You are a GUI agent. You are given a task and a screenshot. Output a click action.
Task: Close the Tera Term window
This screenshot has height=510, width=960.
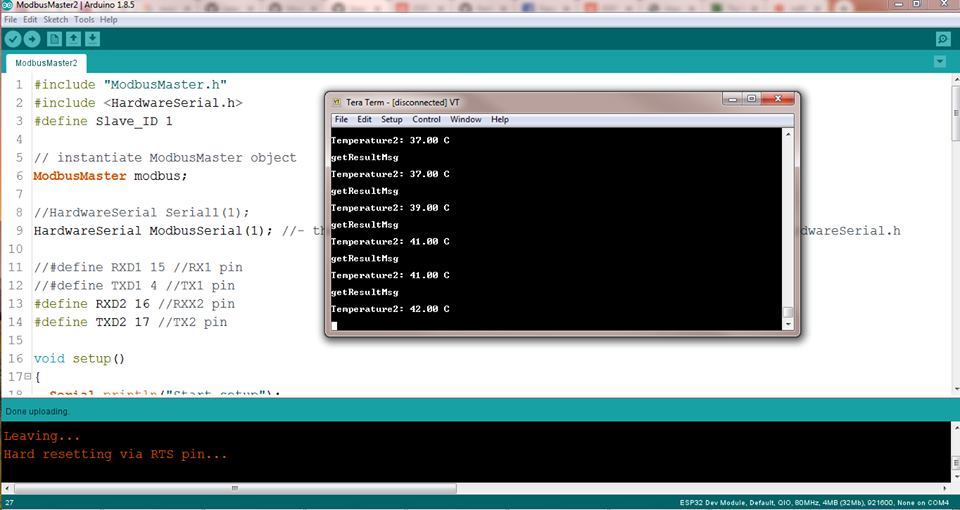pyautogui.click(x=778, y=99)
